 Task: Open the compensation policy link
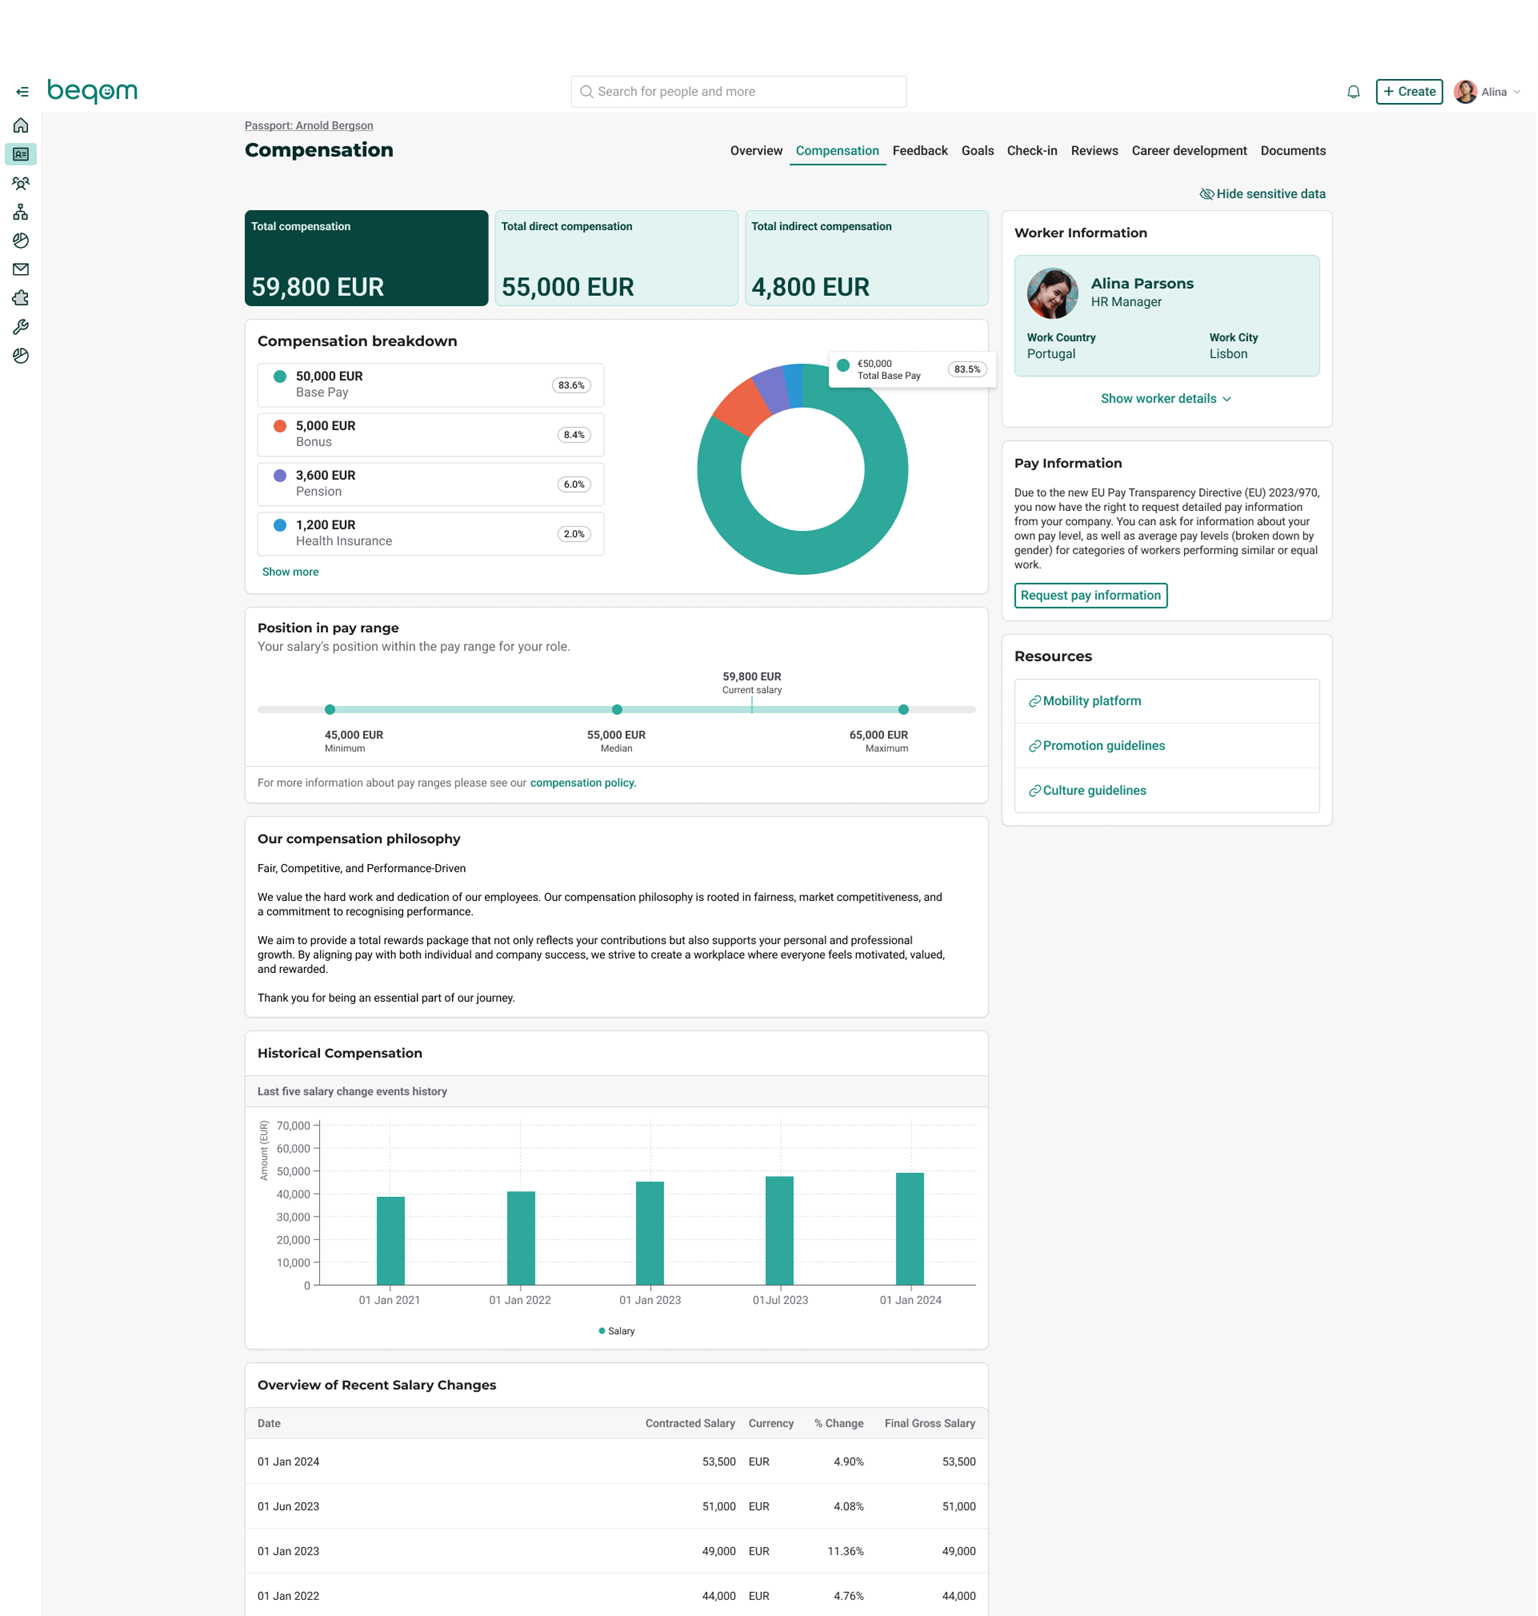coord(582,783)
